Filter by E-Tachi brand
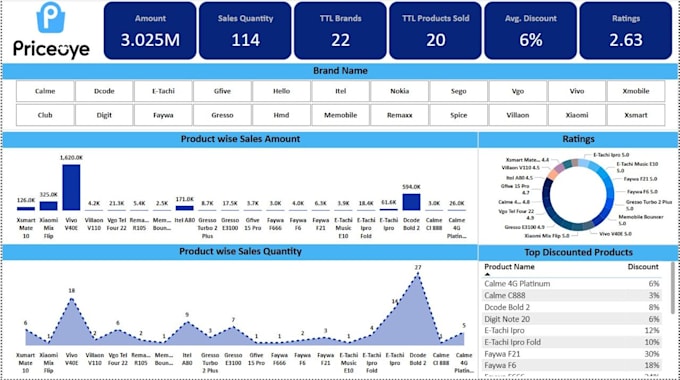 (163, 91)
